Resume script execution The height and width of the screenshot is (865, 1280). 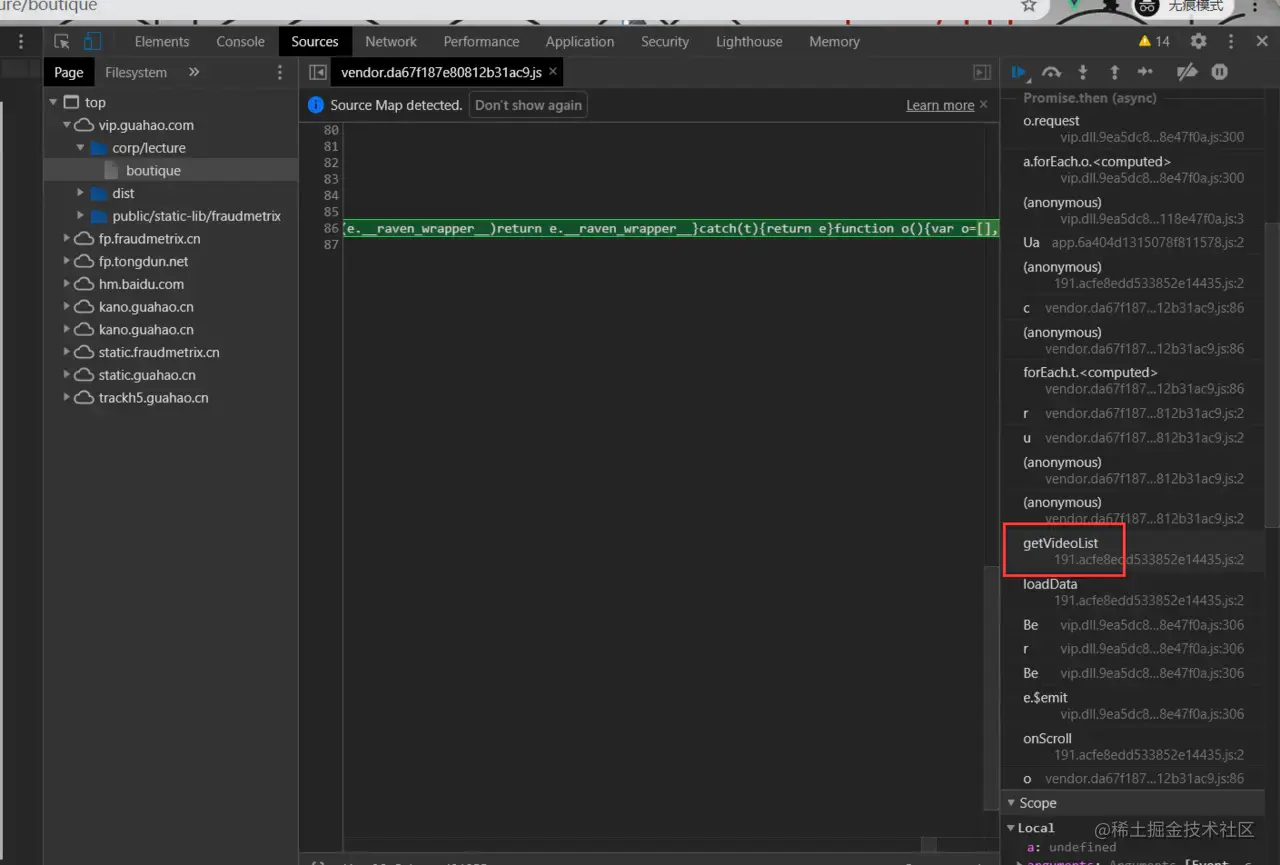1019,72
